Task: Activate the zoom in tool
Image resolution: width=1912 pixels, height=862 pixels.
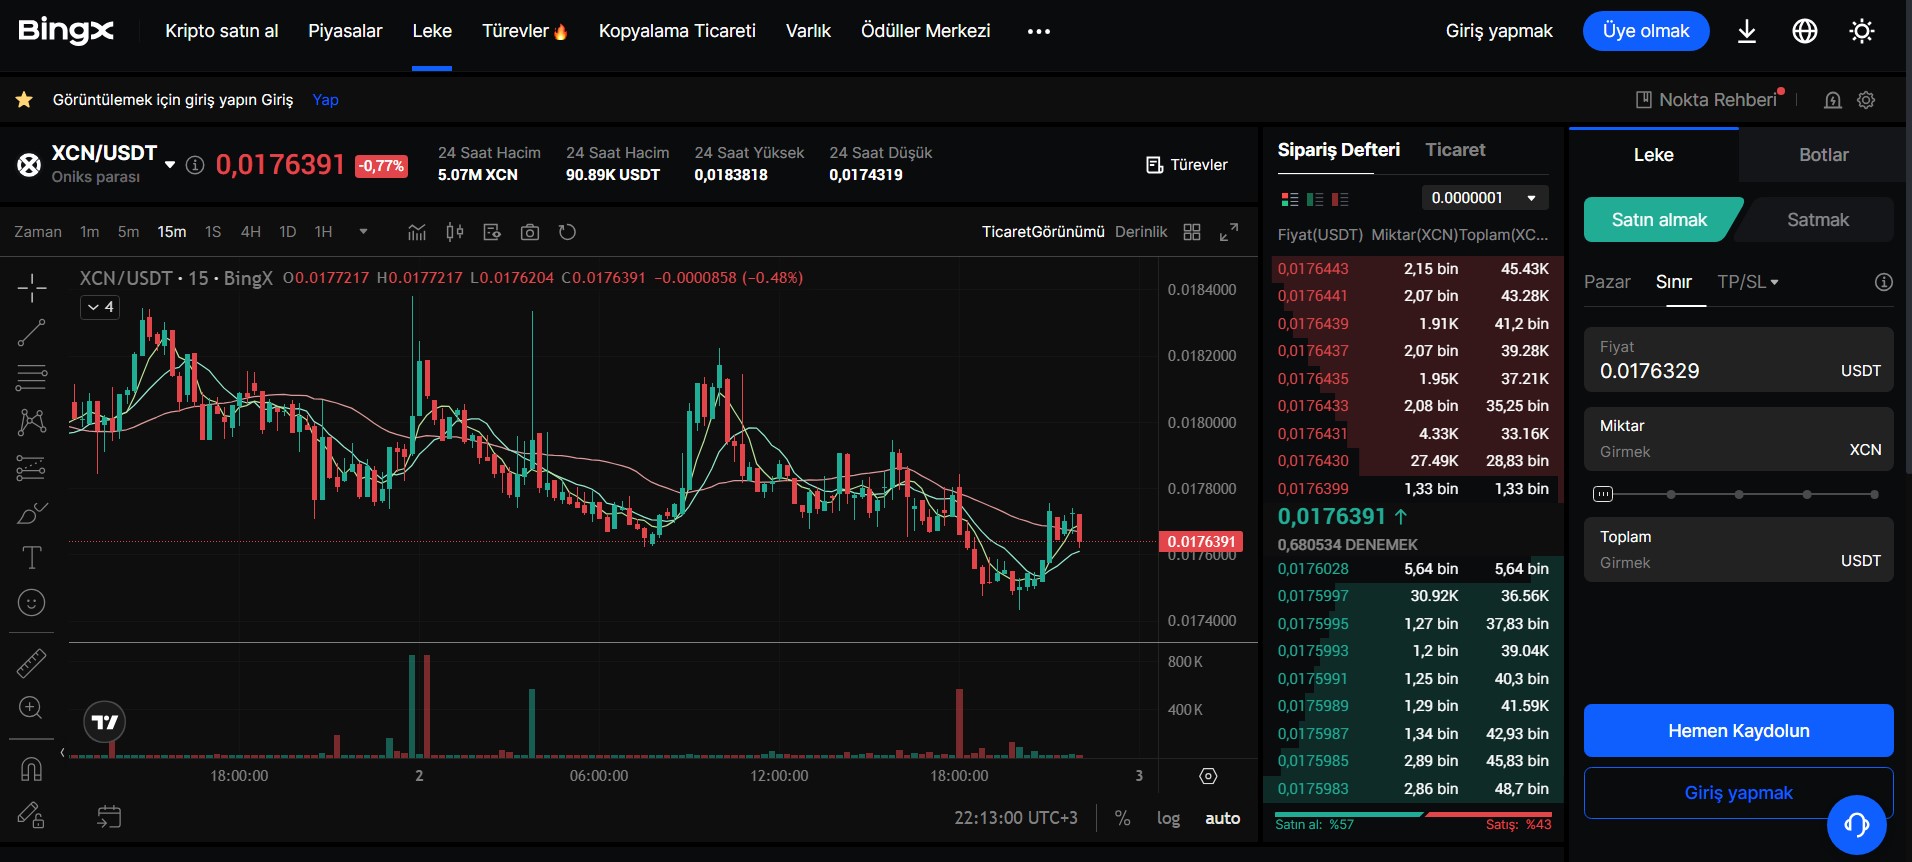Action: coord(32,708)
